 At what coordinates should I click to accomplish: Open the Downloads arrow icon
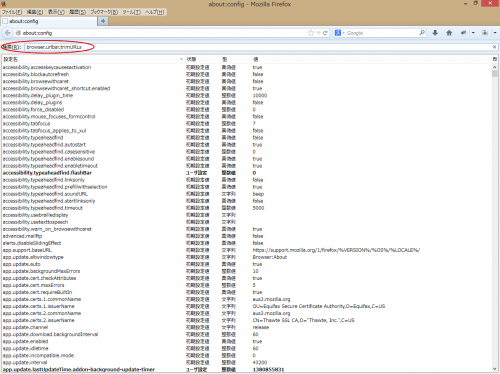coord(435,33)
